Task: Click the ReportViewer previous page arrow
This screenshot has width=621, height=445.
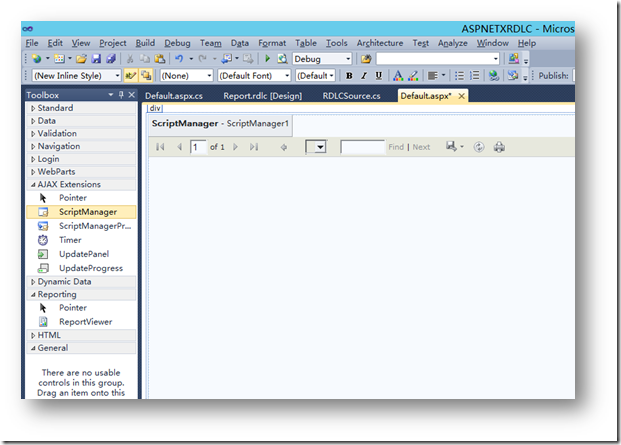Action: pos(179,147)
